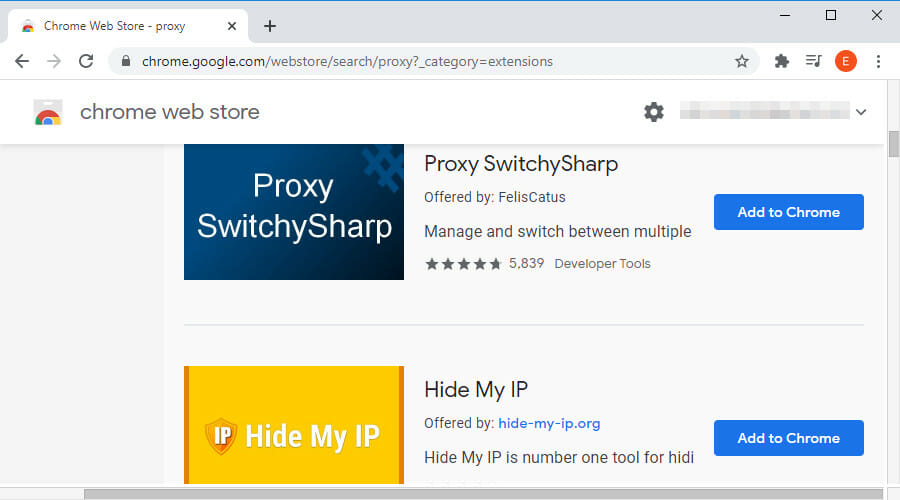Open the Proxy SwitchySharp title
The height and width of the screenshot is (500, 900).
tap(521, 164)
